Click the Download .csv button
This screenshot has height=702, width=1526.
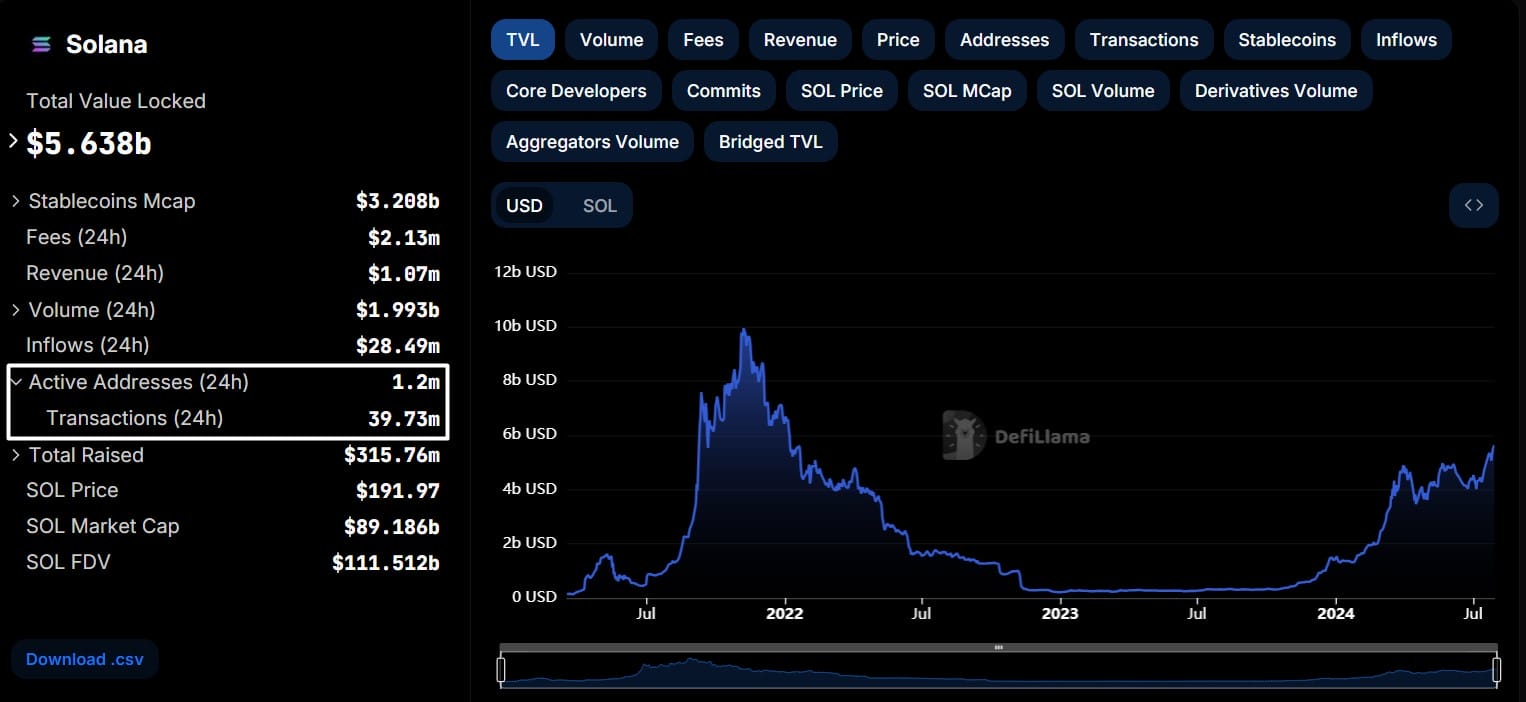85,659
